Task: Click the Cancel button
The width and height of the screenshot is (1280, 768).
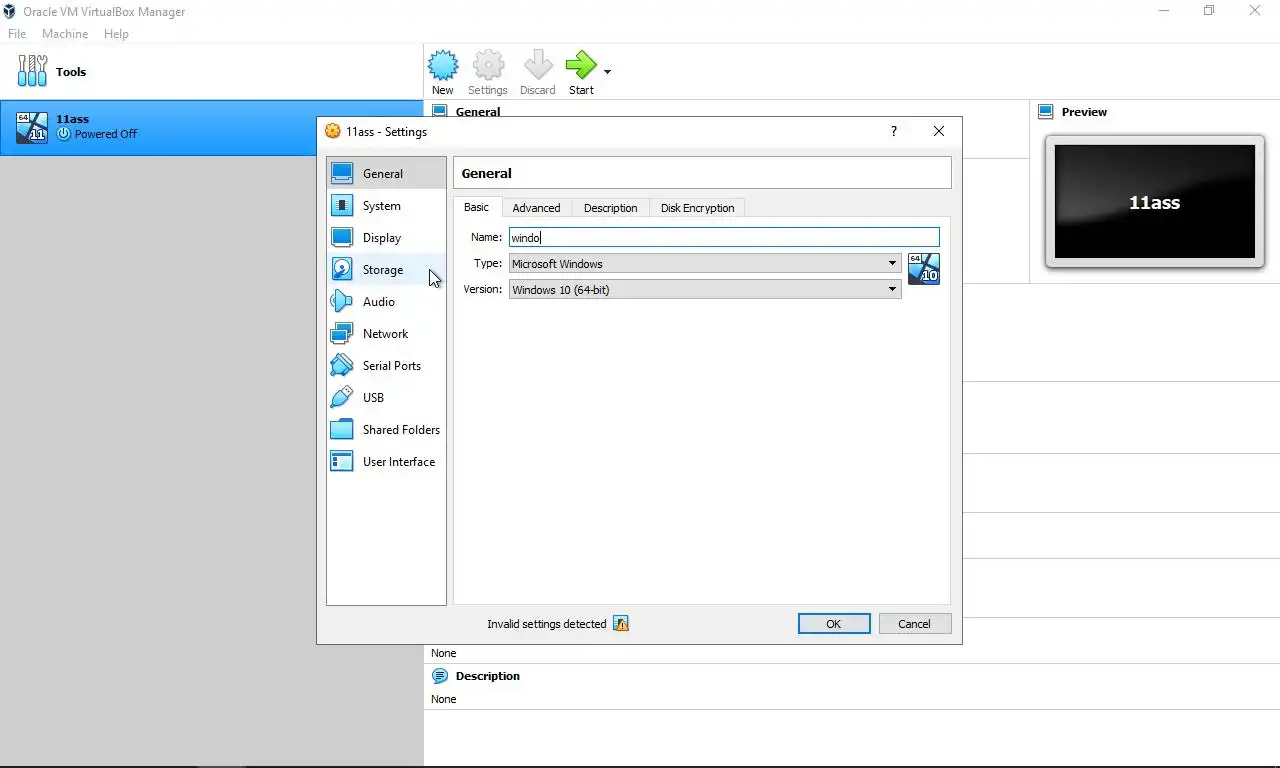Action: pos(914,624)
